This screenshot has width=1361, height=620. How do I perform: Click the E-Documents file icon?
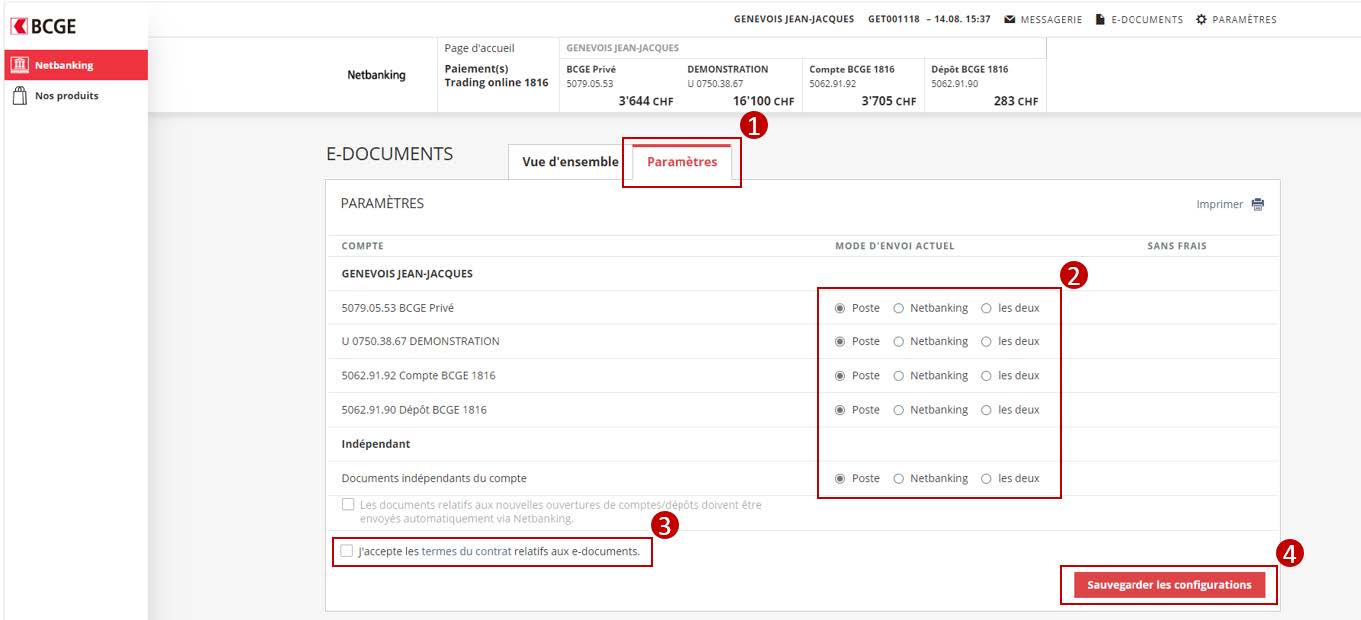click(x=1101, y=19)
